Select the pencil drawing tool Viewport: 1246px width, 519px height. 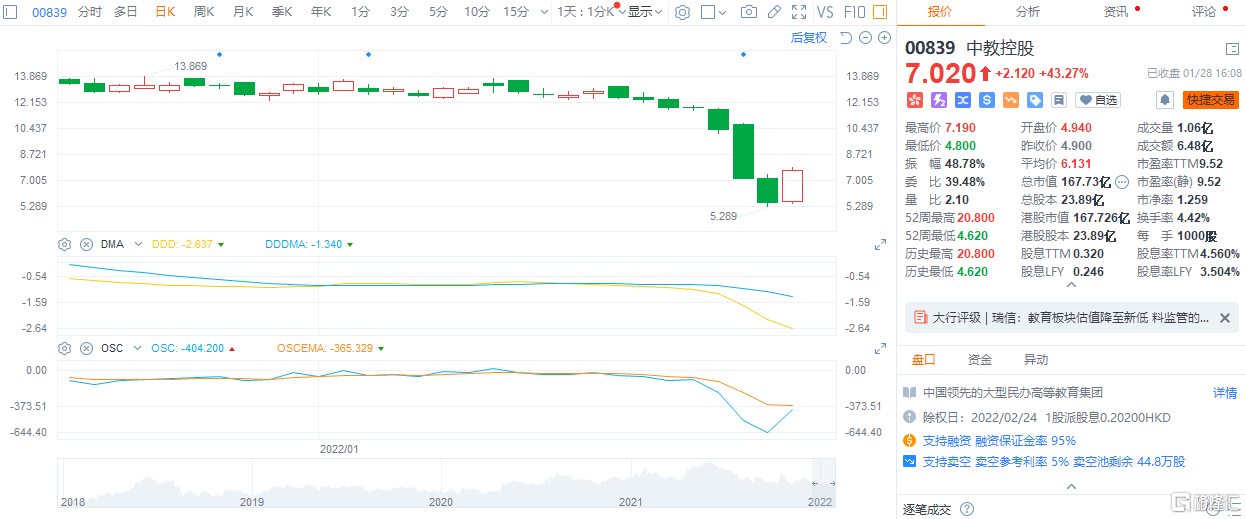click(774, 12)
